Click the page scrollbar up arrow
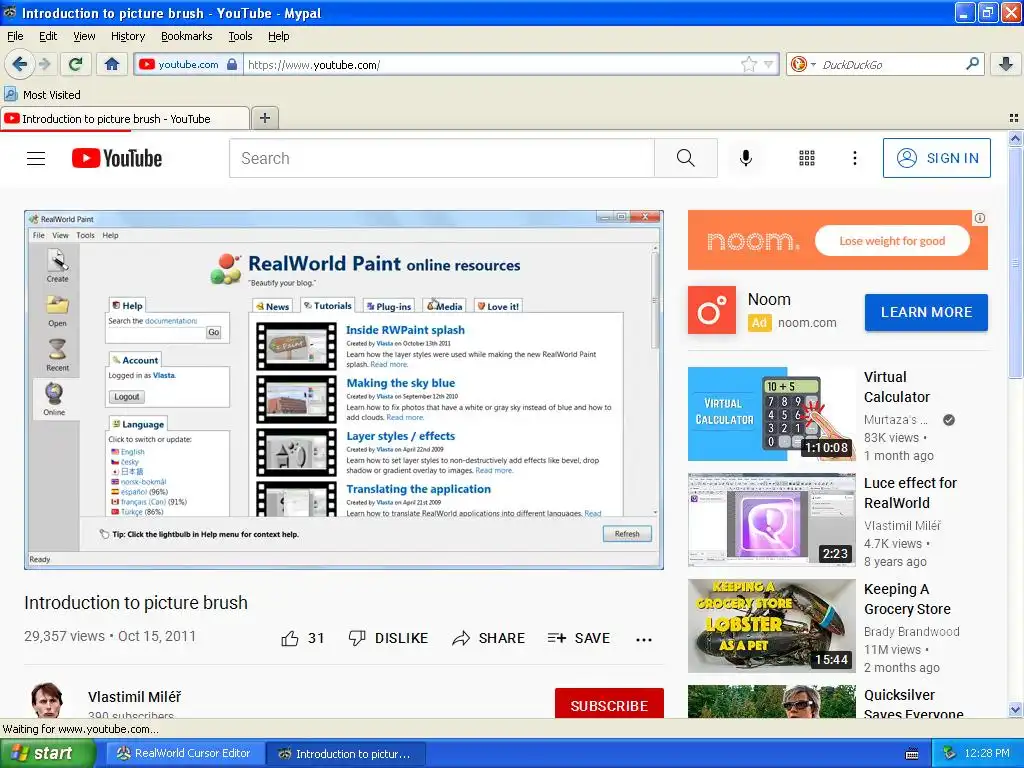1024x768 pixels. tap(1015, 138)
